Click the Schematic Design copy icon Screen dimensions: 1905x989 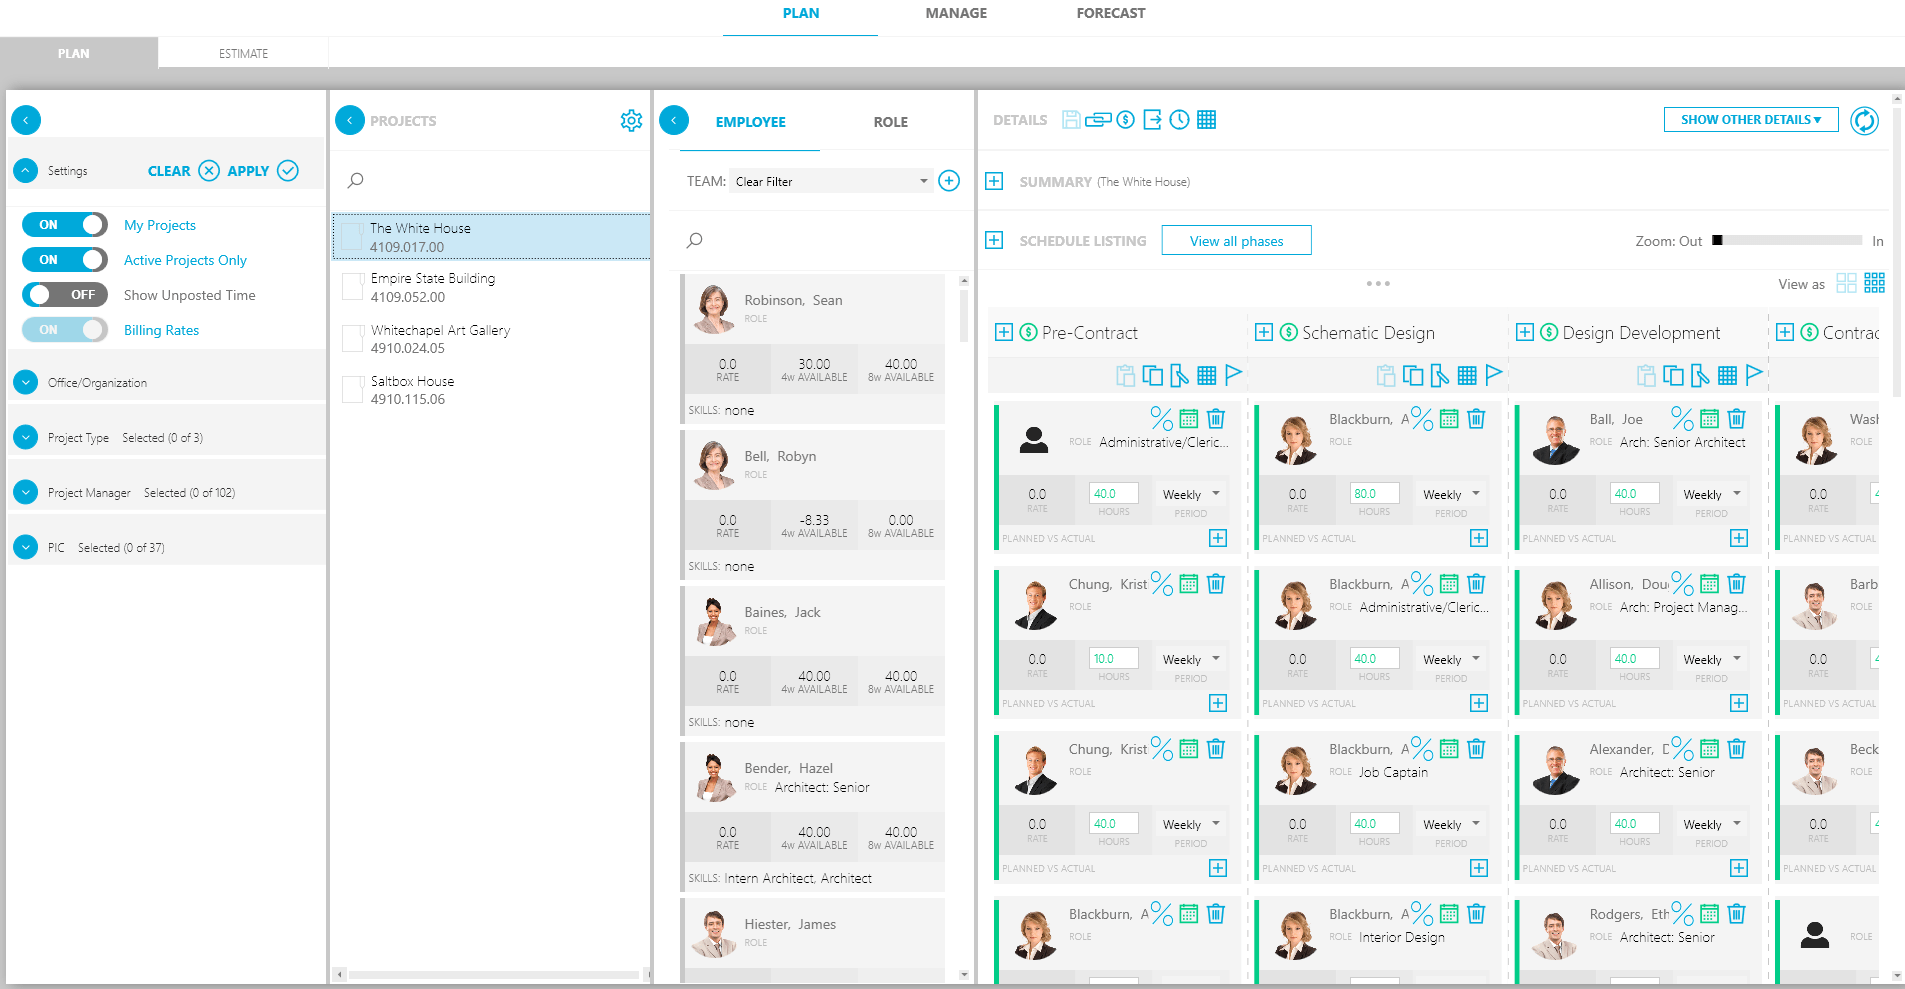[x=1413, y=375]
